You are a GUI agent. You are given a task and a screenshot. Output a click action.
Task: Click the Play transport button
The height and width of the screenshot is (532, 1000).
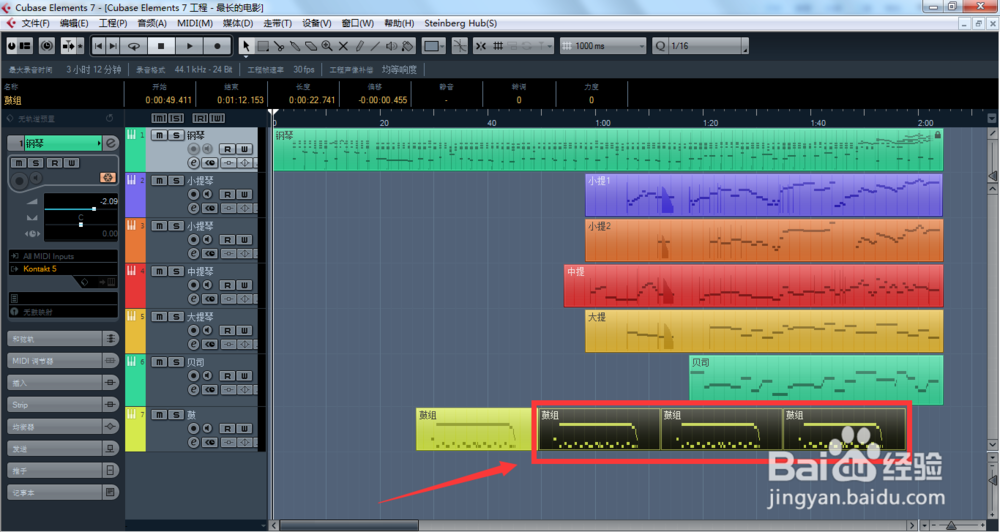(189, 46)
